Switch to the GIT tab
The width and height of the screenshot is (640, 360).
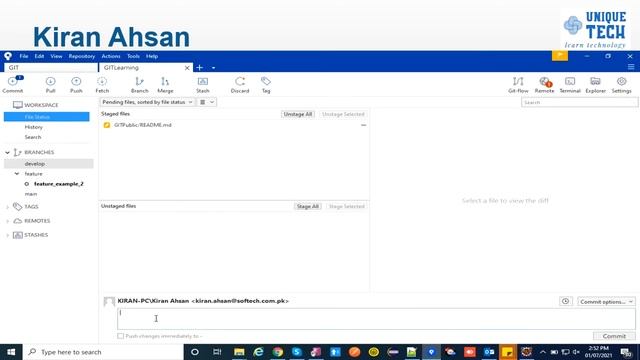[x=51, y=67]
